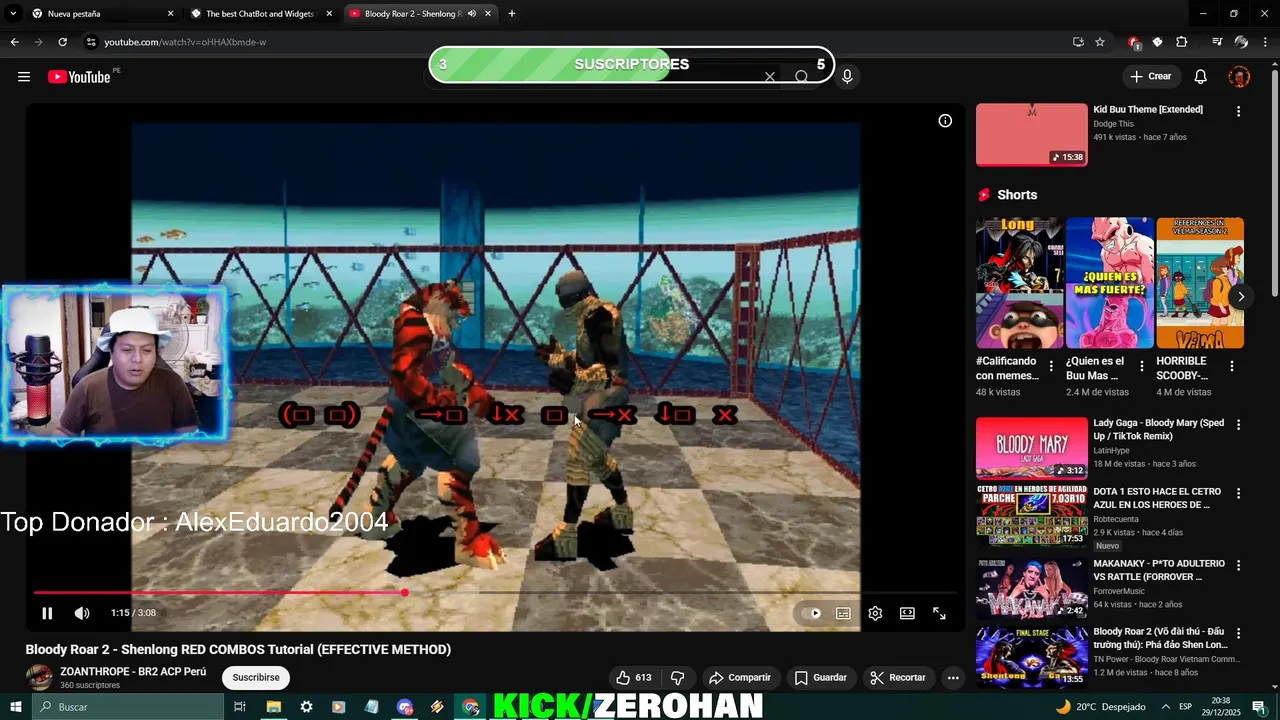The image size is (1280, 720).
Task: Click the Windows Buscar search box
Action: [128, 707]
